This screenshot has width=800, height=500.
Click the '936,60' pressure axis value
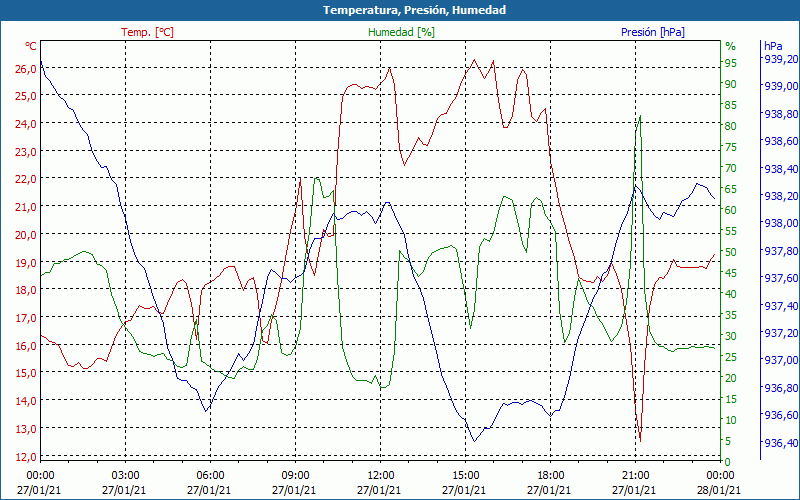click(781, 415)
